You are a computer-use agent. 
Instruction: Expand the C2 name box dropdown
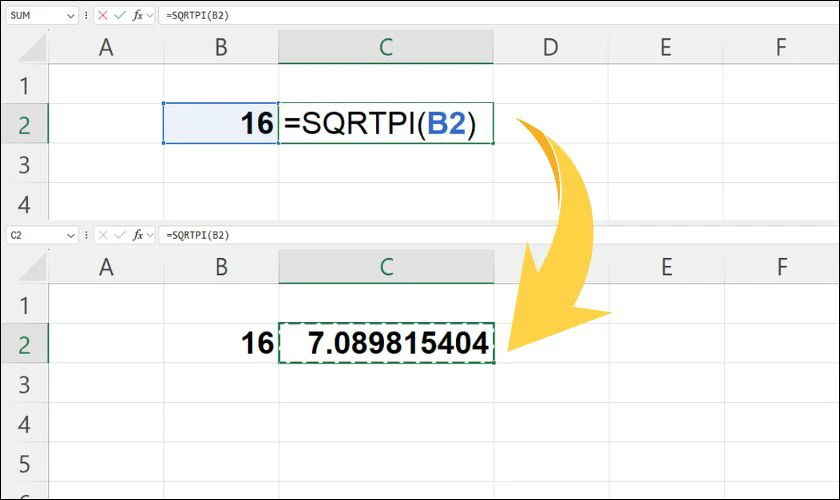70,236
